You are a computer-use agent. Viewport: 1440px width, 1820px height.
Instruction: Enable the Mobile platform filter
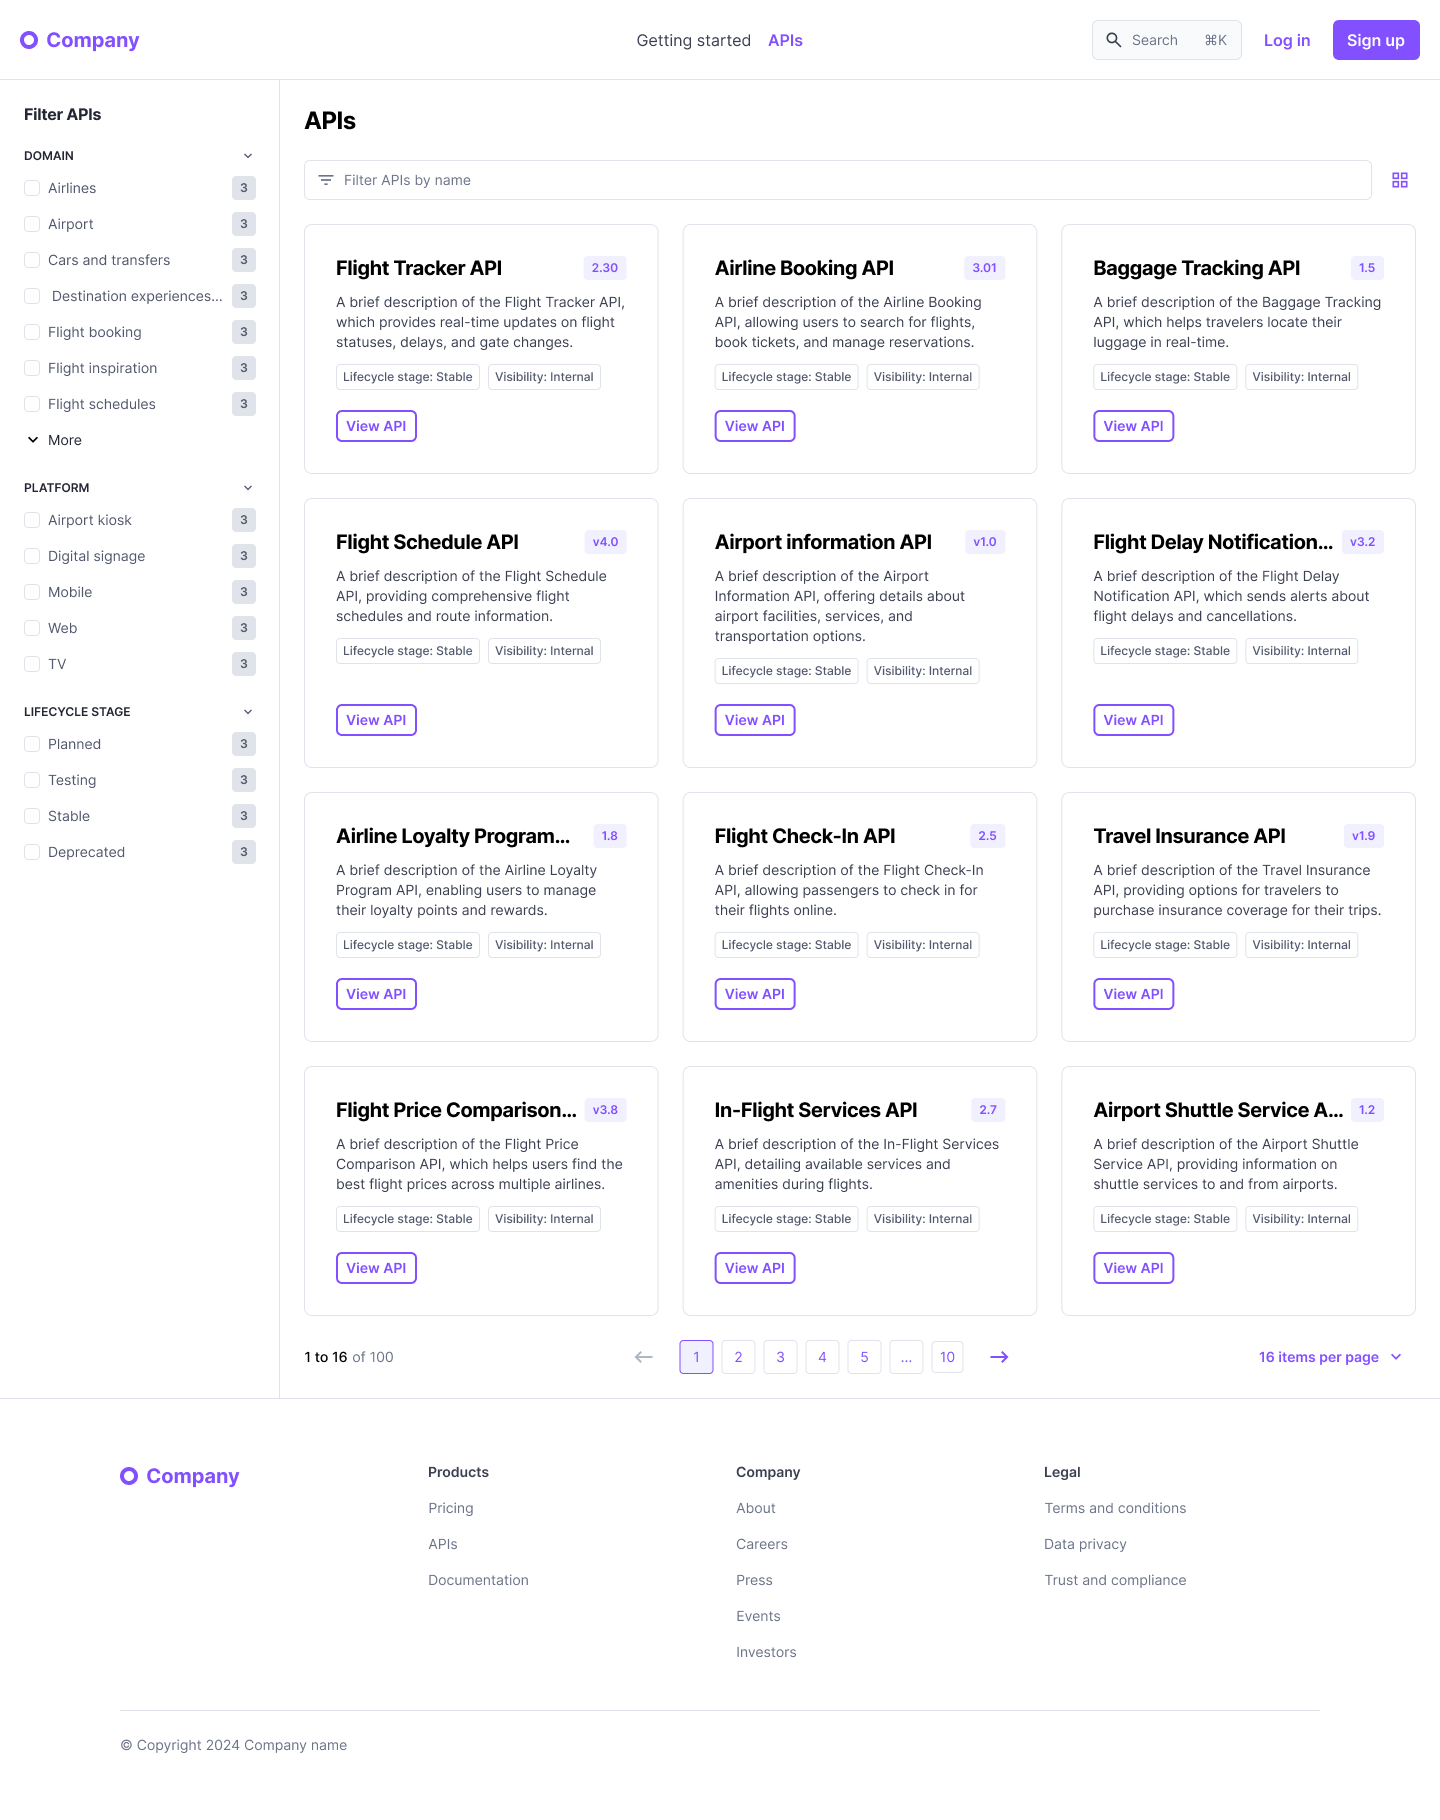[32, 592]
